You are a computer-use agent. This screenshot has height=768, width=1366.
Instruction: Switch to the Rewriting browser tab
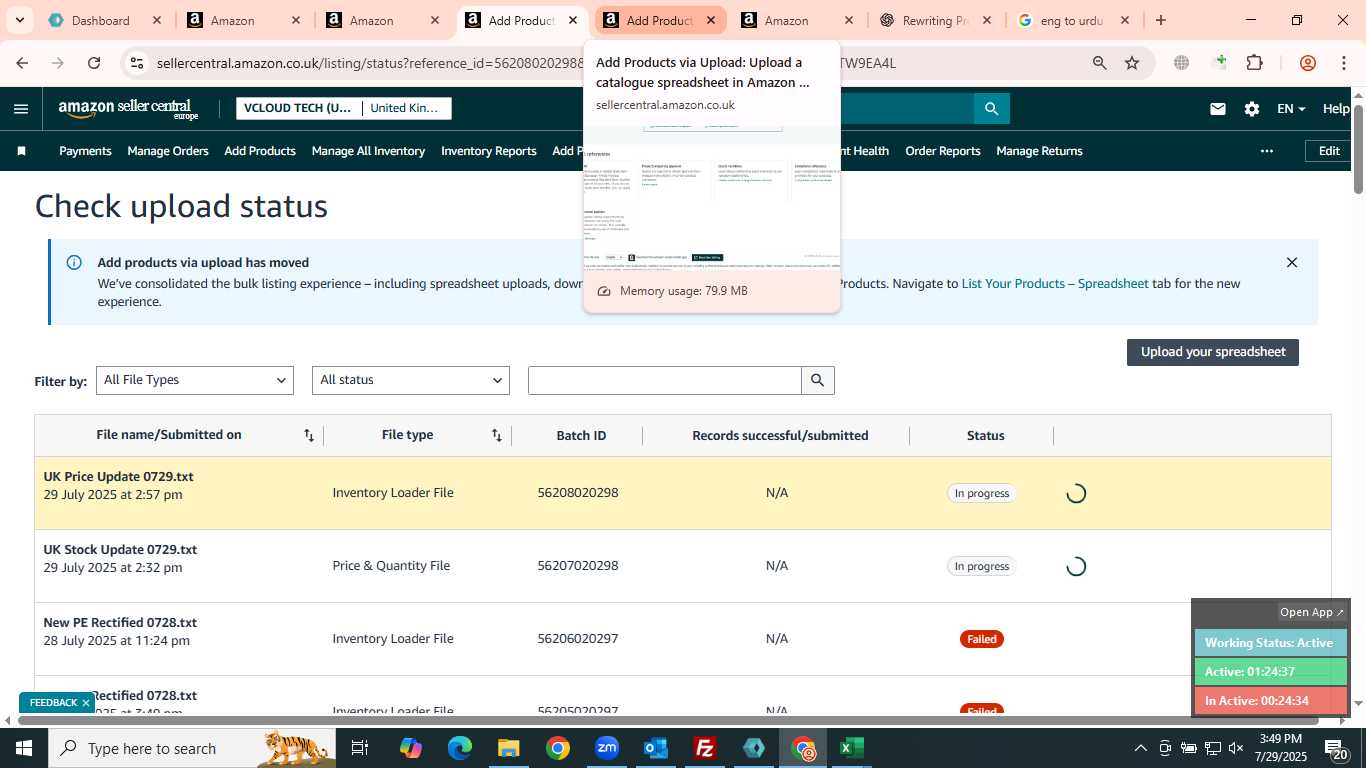(x=935, y=20)
